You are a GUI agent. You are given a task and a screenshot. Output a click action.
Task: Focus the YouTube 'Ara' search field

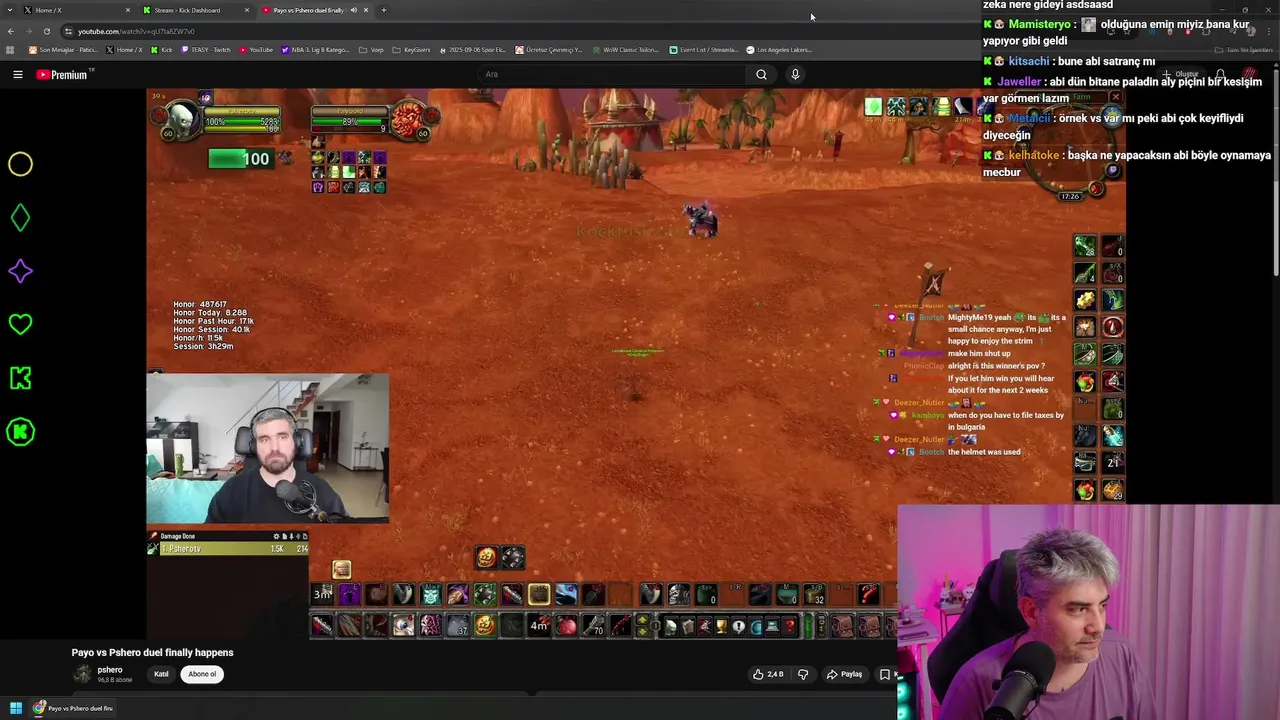(x=610, y=74)
